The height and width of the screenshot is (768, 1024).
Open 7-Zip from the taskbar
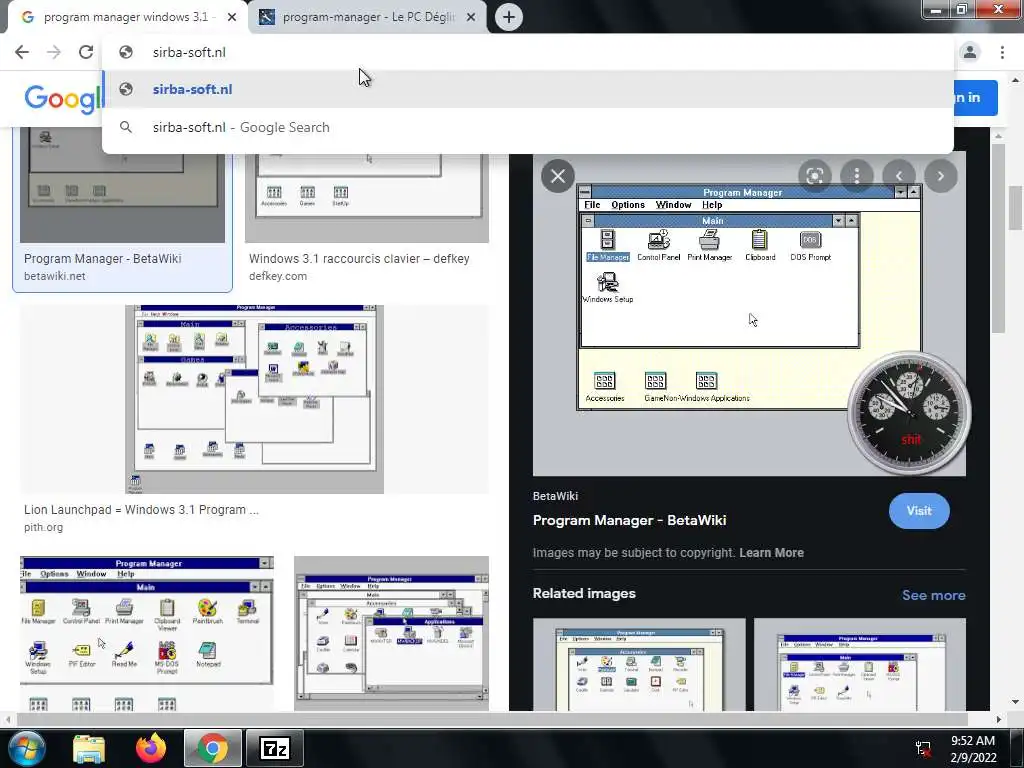[274, 748]
